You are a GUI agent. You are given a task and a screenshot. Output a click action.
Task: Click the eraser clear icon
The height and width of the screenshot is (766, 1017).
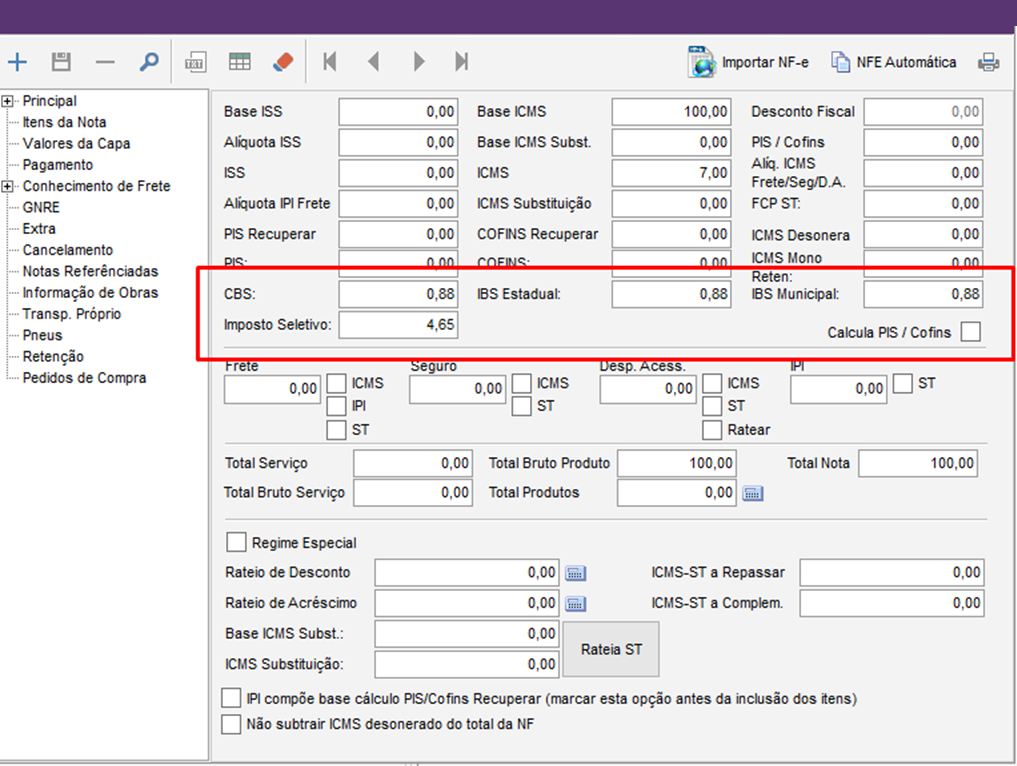coord(284,62)
